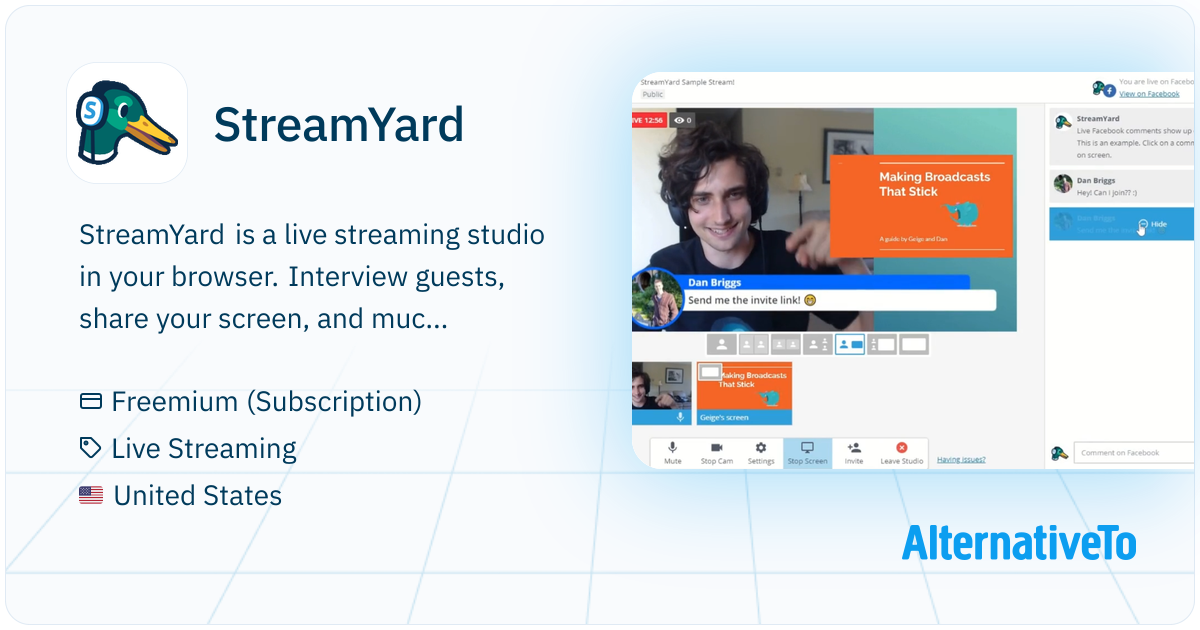Click the Stop Screen monitor button
Viewport: 1200px width, 630px height.
(x=807, y=453)
